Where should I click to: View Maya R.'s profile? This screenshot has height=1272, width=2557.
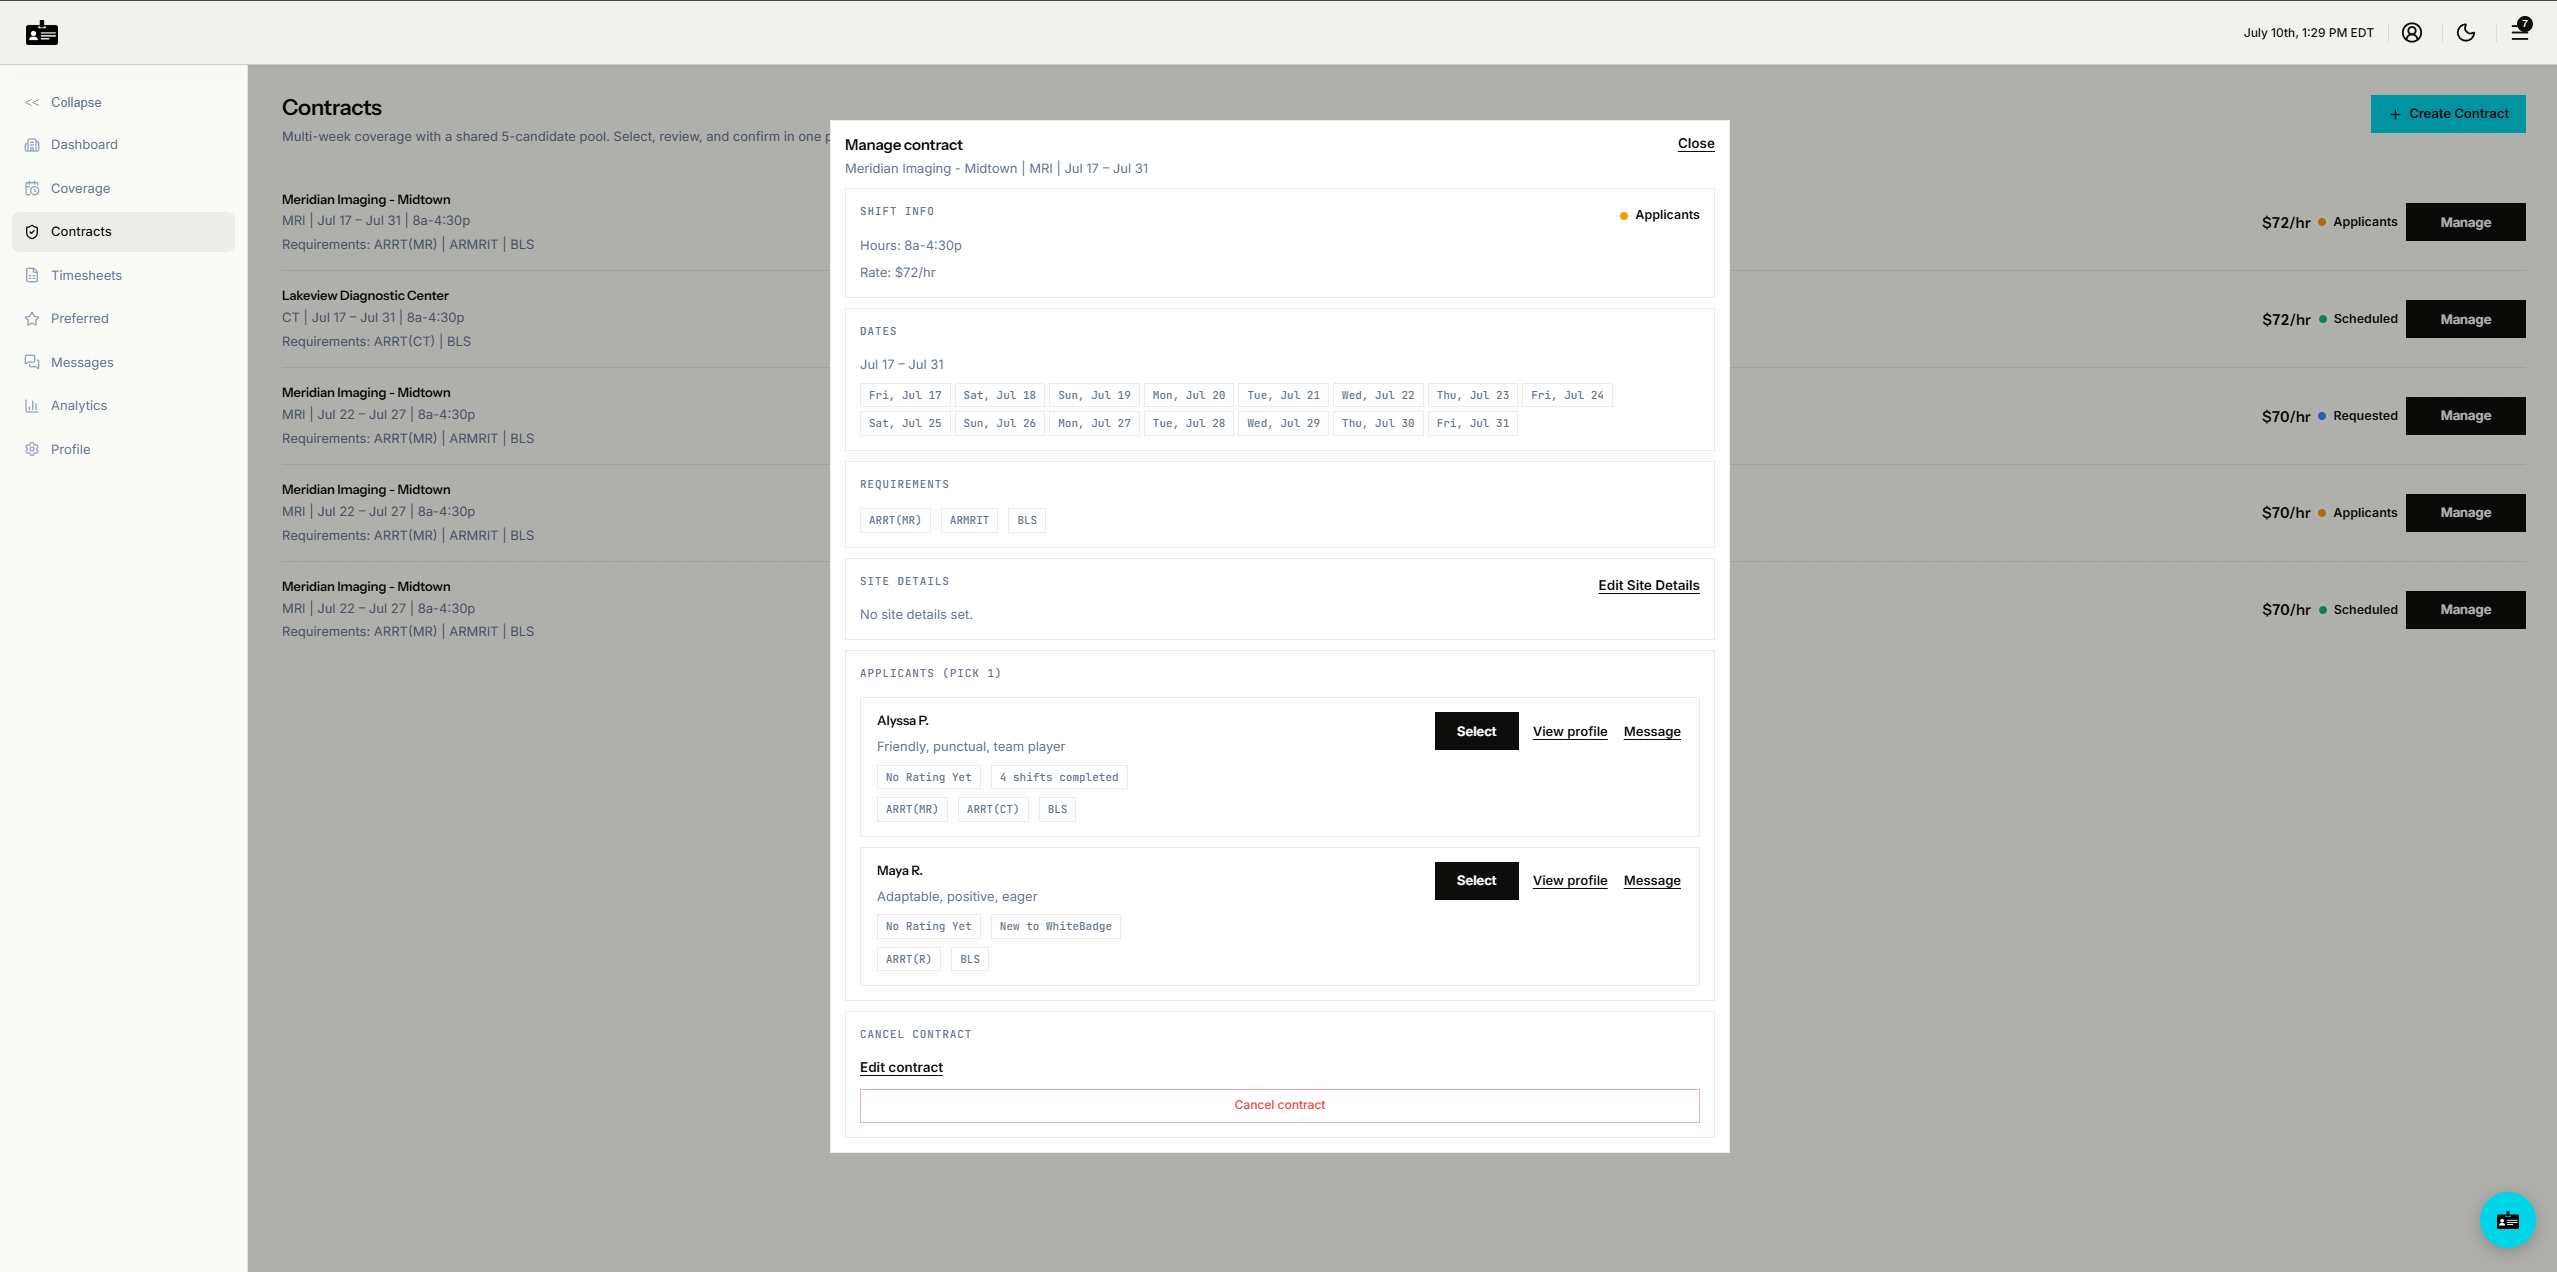pyautogui.click(x=1570, y=881)
